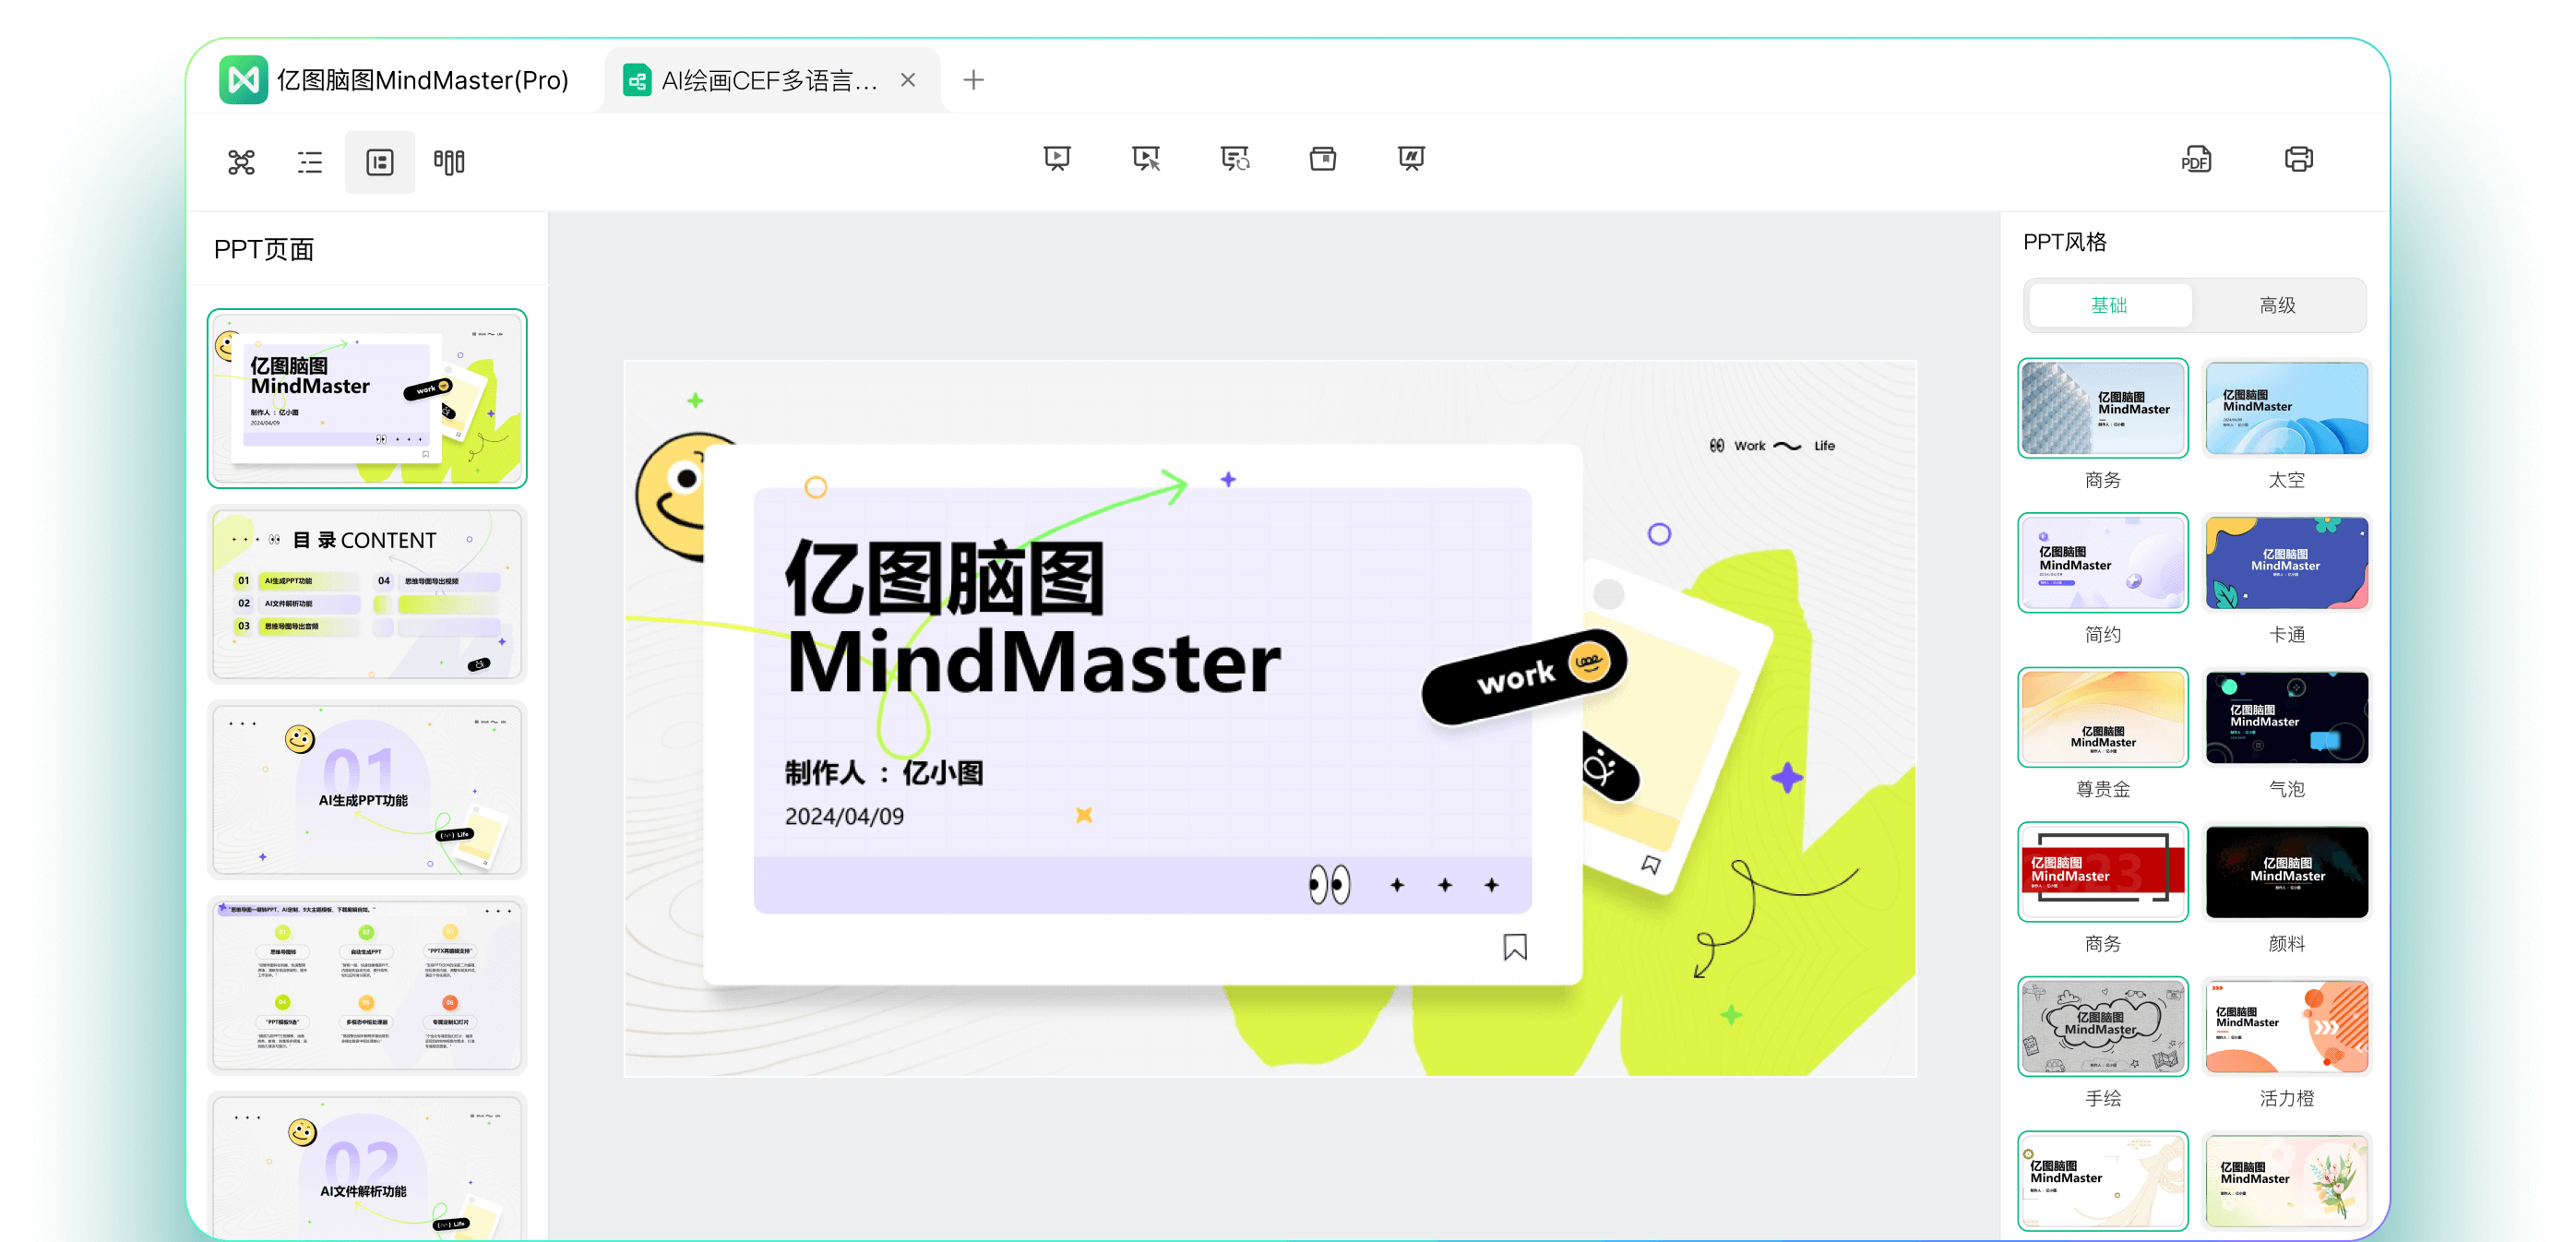Apply the 卡通 style template
This screenshot has height=1242, width=2576.
coord(2286,563)
